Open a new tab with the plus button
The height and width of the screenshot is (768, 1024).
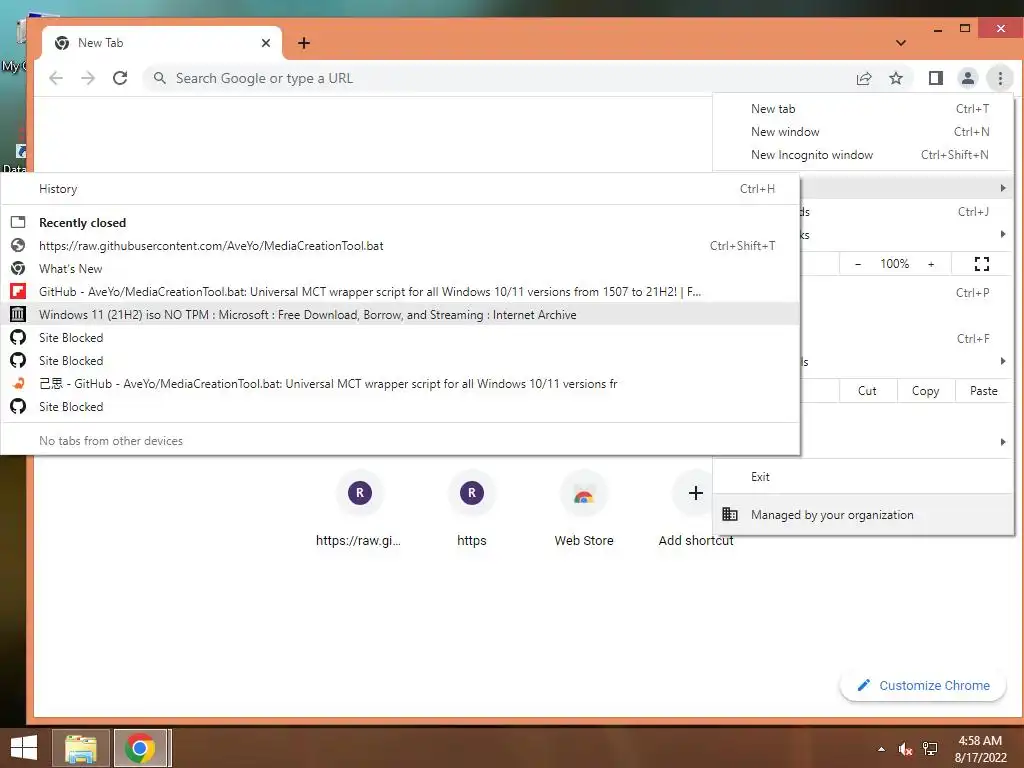[x=304, y=43]
